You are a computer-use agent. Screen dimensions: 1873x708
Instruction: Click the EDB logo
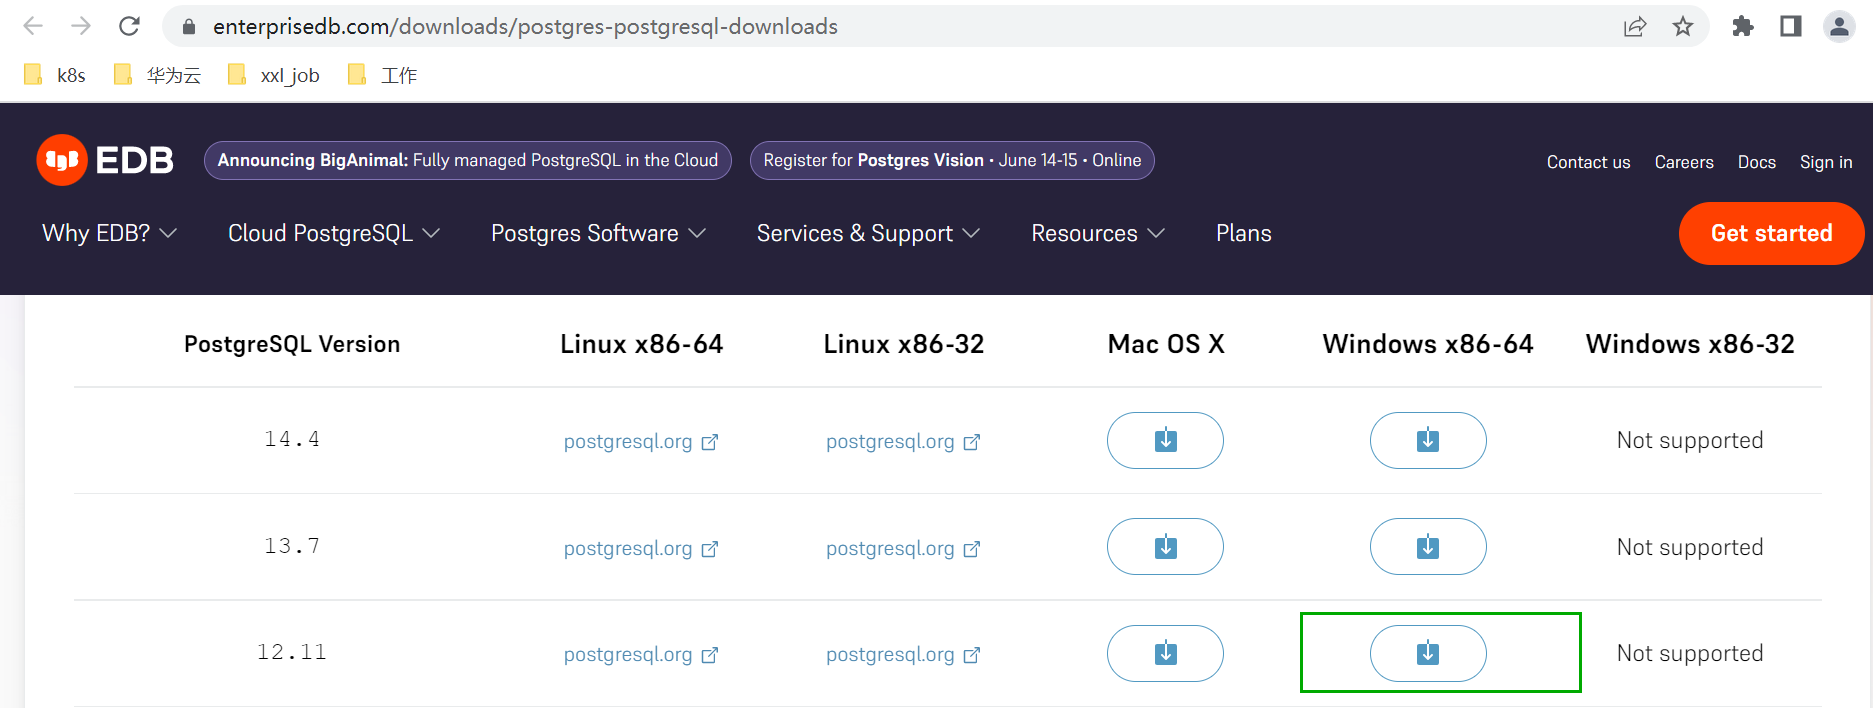point(105,160)
